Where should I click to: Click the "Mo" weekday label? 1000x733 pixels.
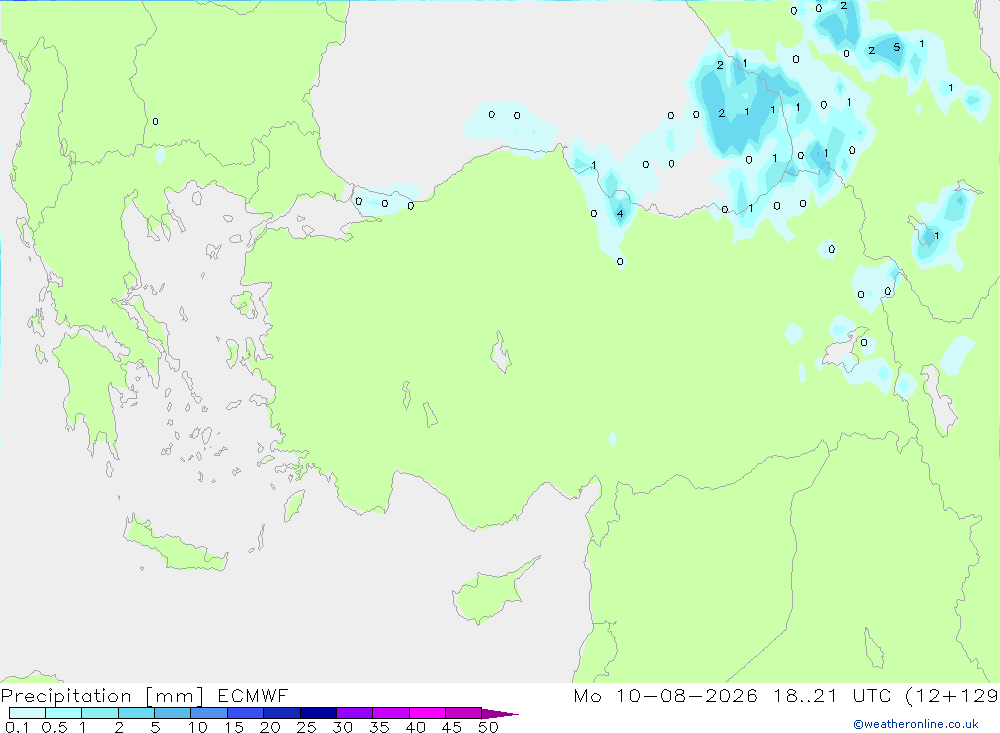(x=587, y=695)
